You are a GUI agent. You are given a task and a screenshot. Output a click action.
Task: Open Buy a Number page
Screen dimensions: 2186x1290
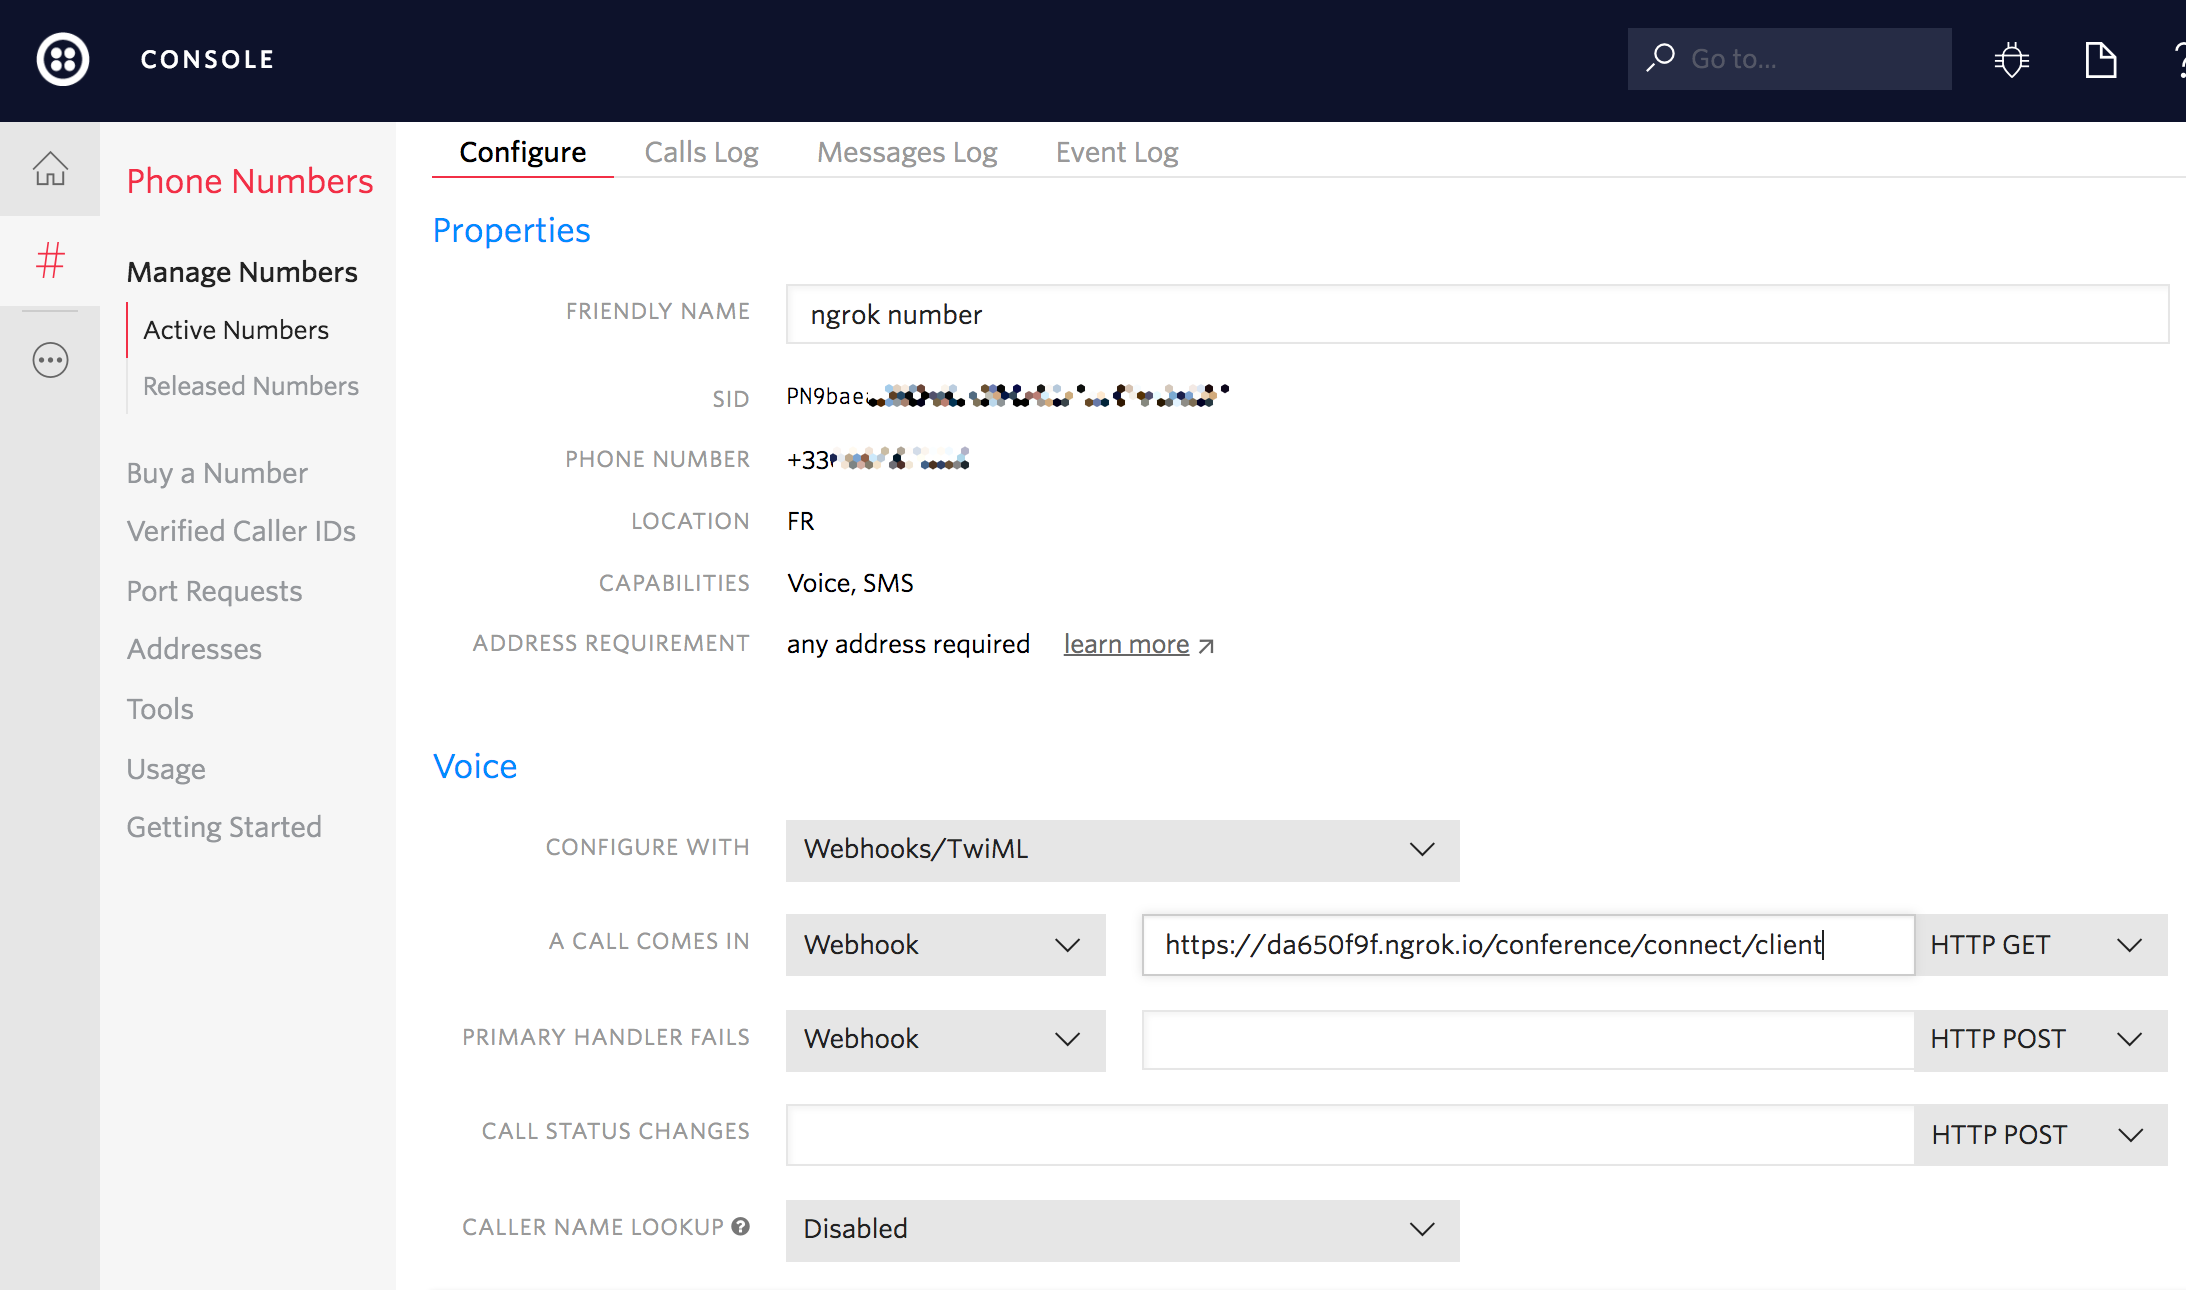[217, 473]
